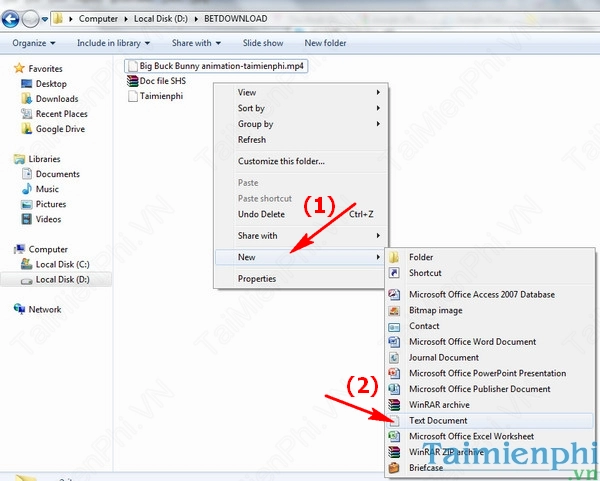
Task: Open the recent locations dropdown arrow
Action: click(x=45, y=19)
